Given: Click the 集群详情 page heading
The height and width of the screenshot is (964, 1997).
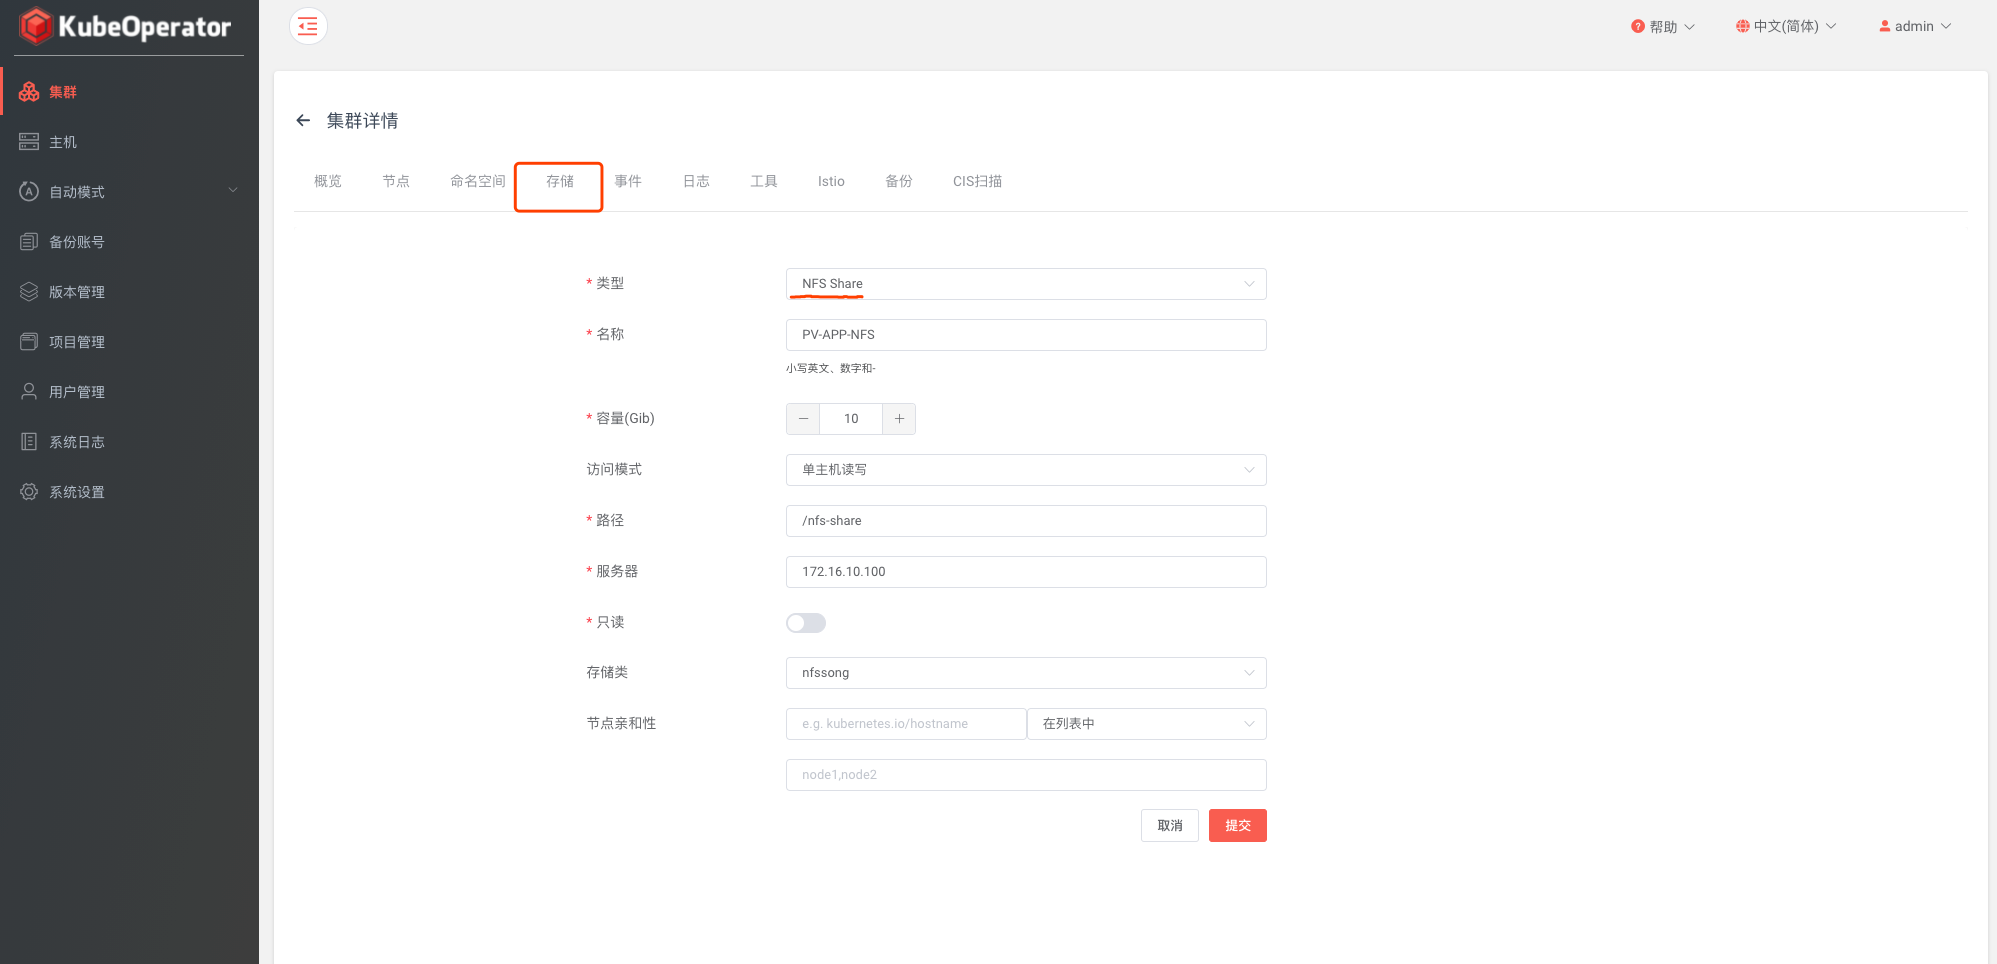Looking at the screenshot, I should (x=362, y=121).
